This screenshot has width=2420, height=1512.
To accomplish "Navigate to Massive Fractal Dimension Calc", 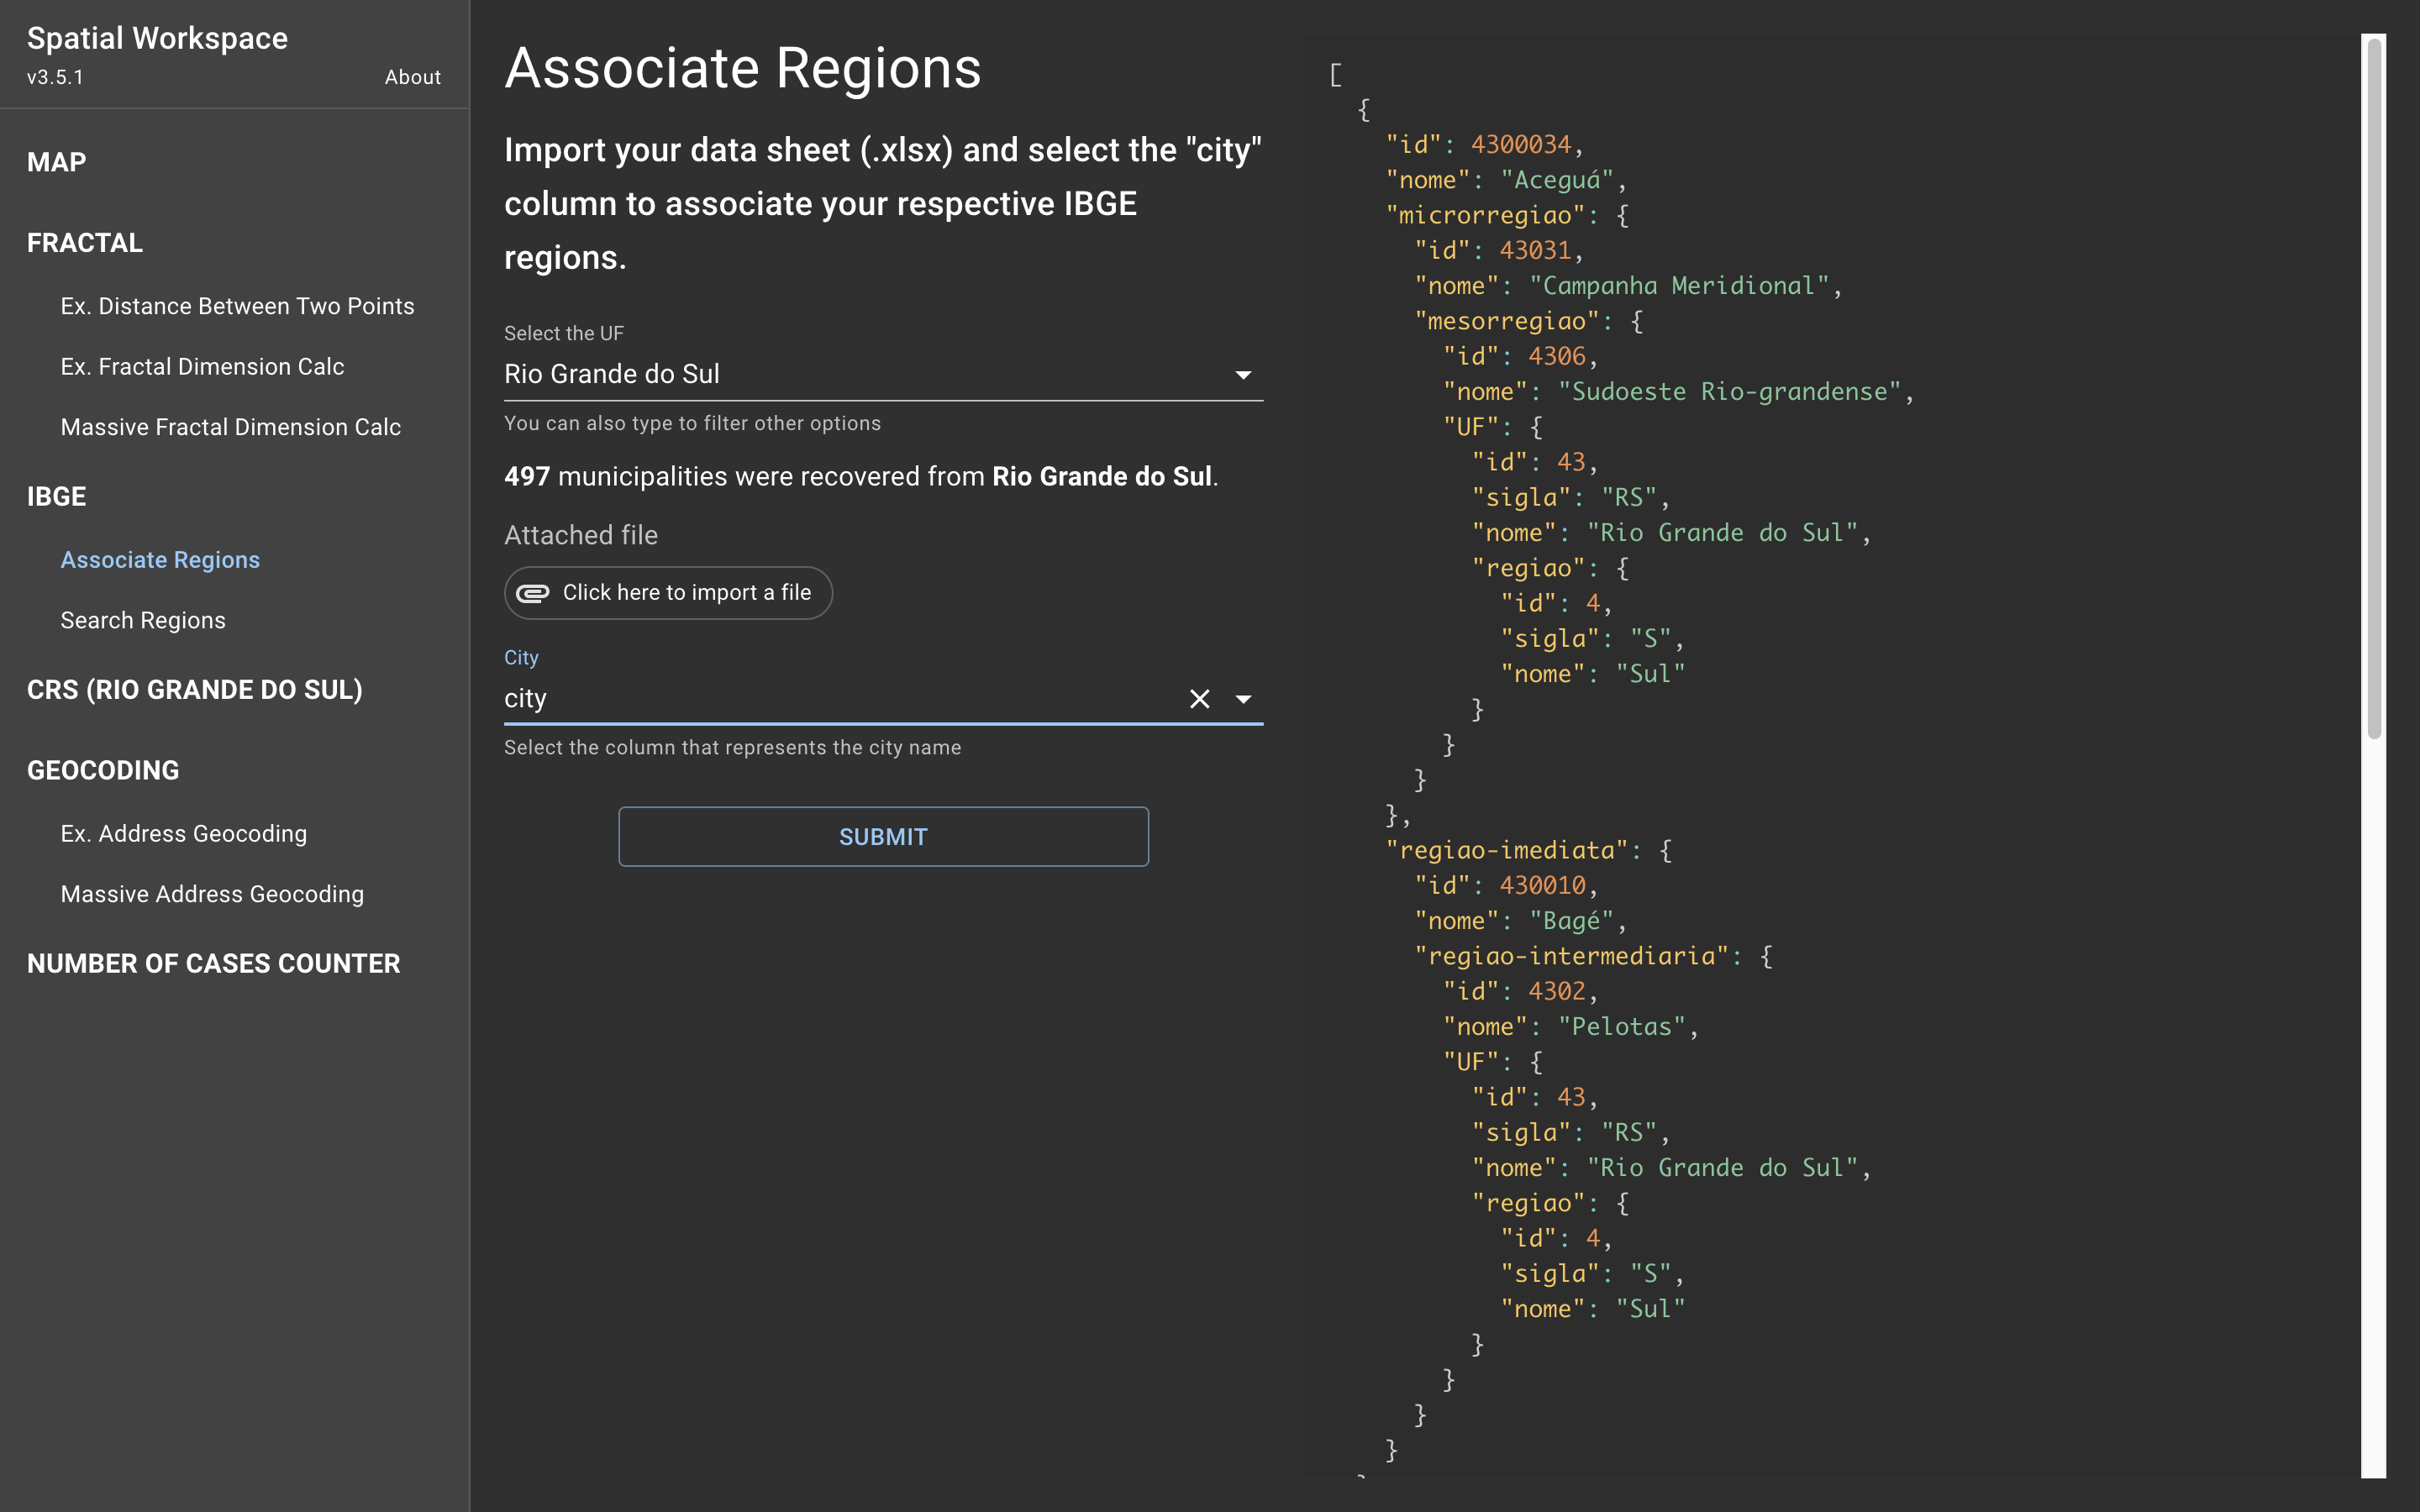I will (230, 427).
